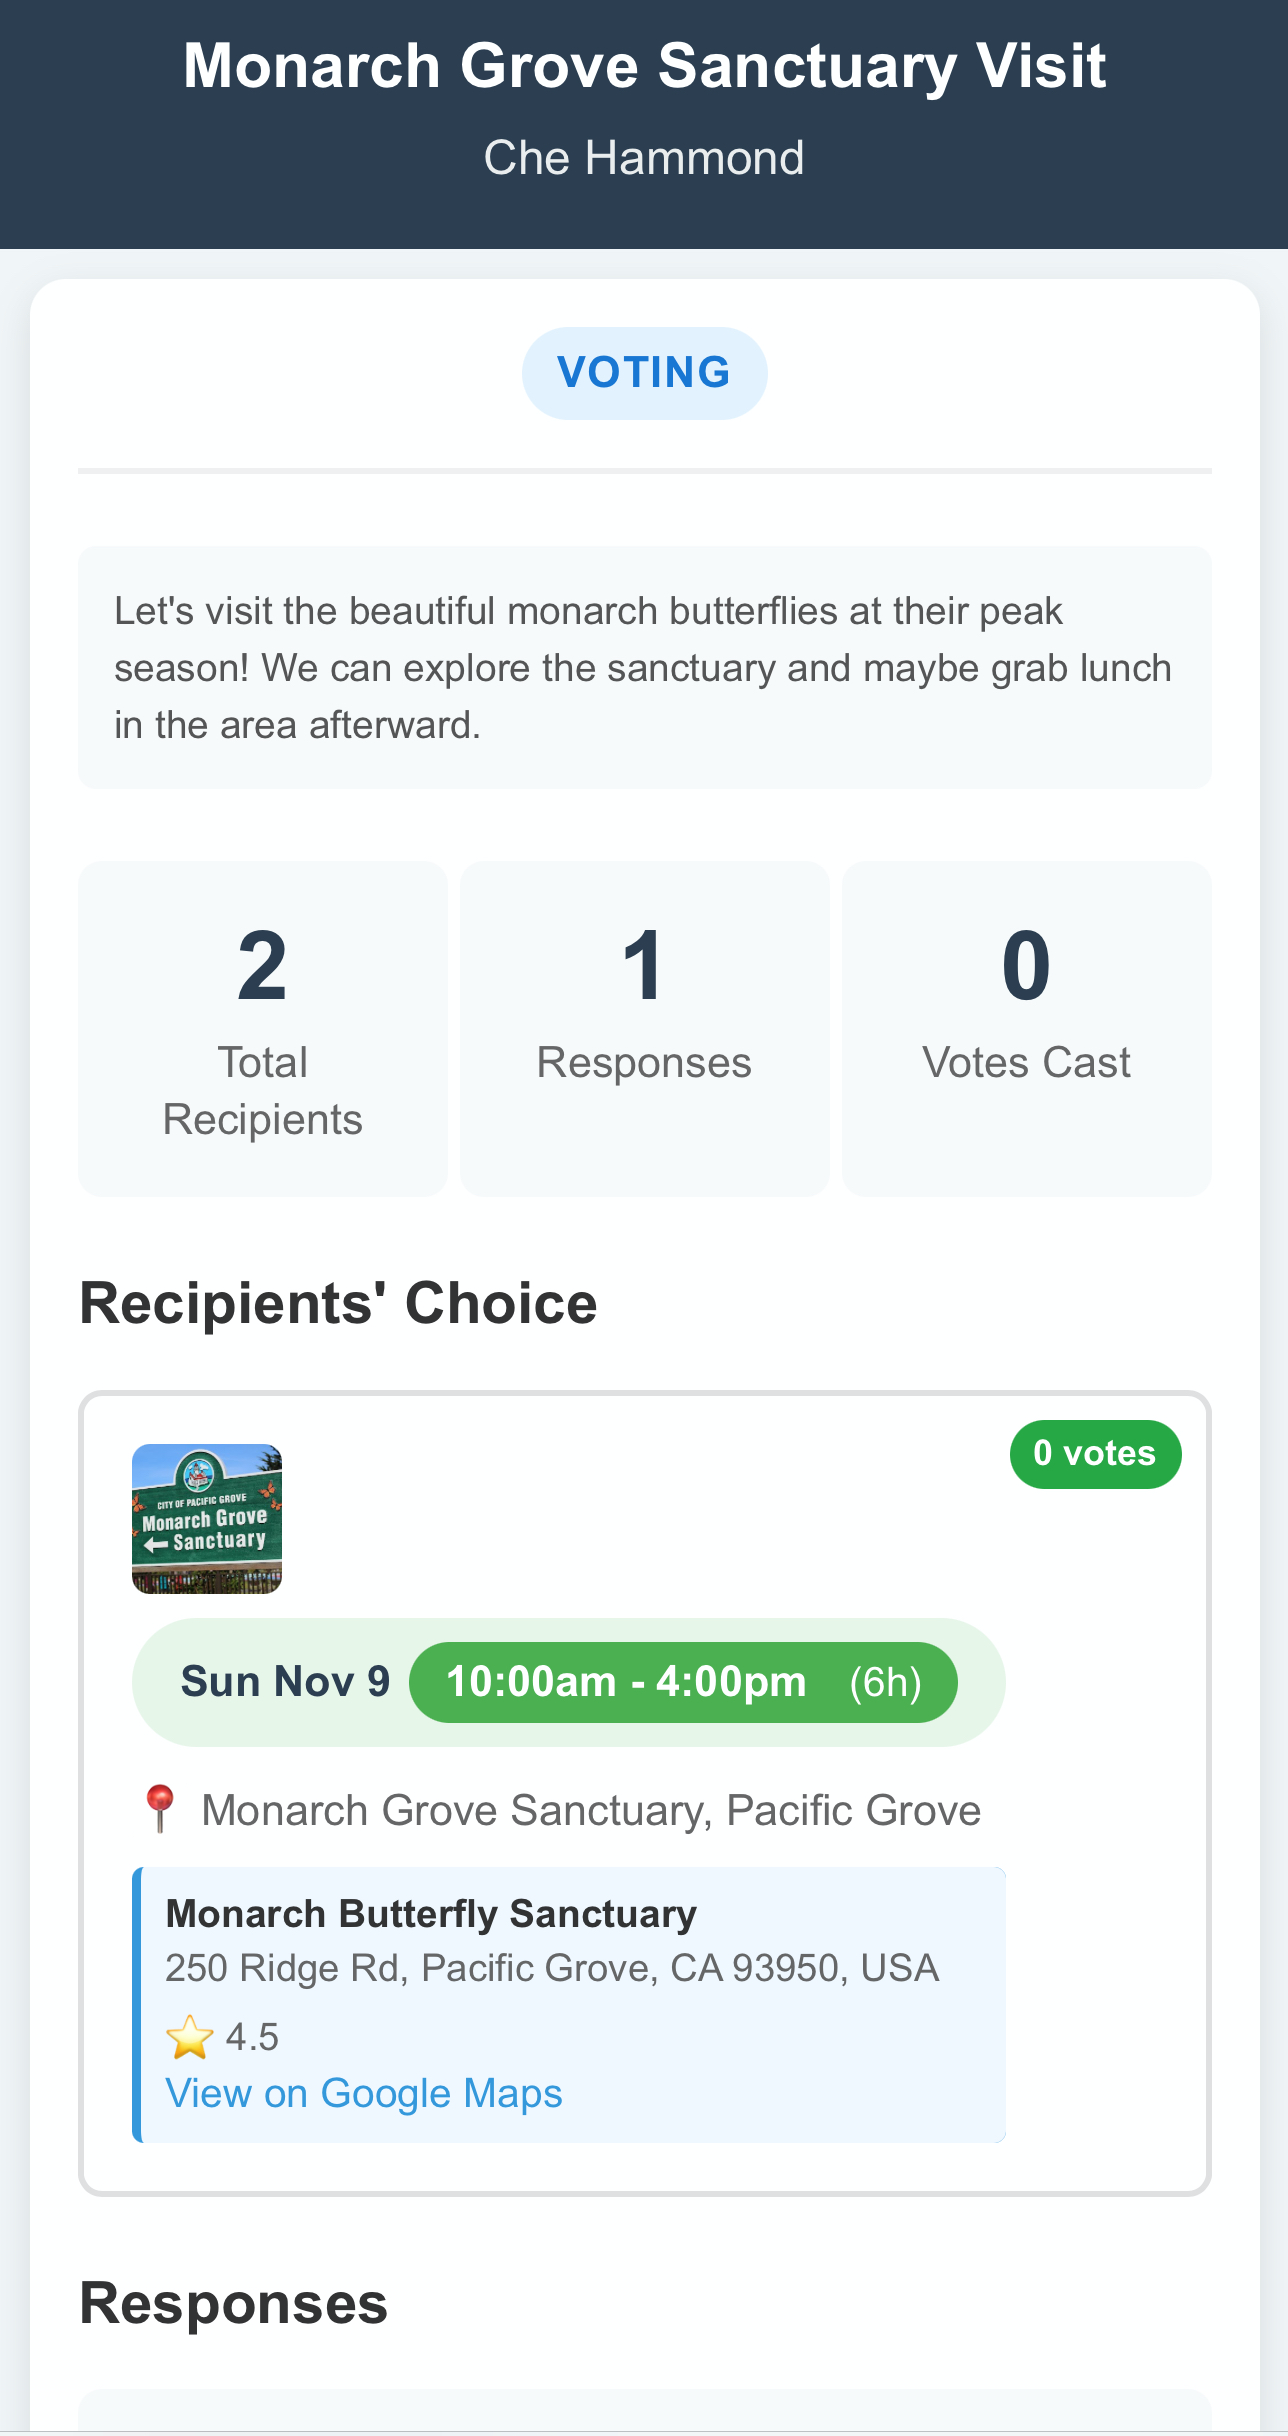Click the Monarch Butterfly Sanctuary place name
1288x2436 pixels.
pyautogui.click(x=431, y=1913)
